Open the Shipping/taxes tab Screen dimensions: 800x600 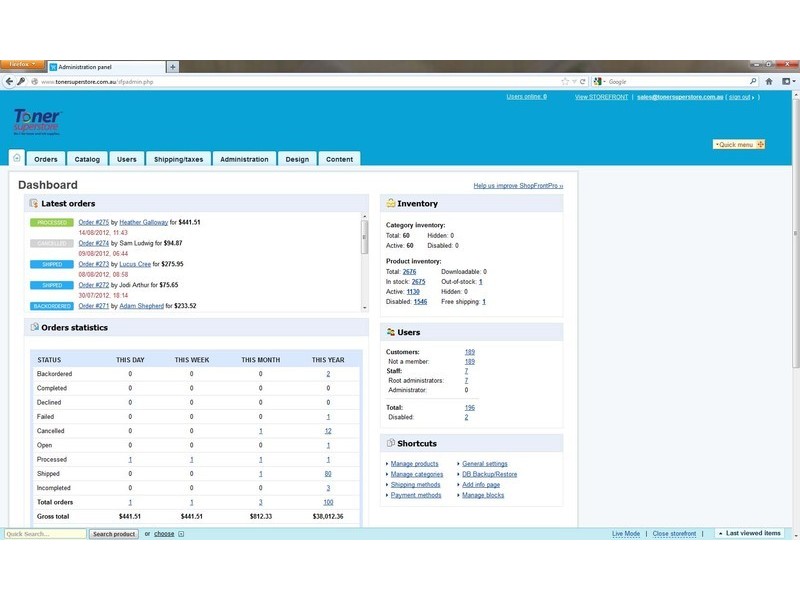[x=179, y=159]
